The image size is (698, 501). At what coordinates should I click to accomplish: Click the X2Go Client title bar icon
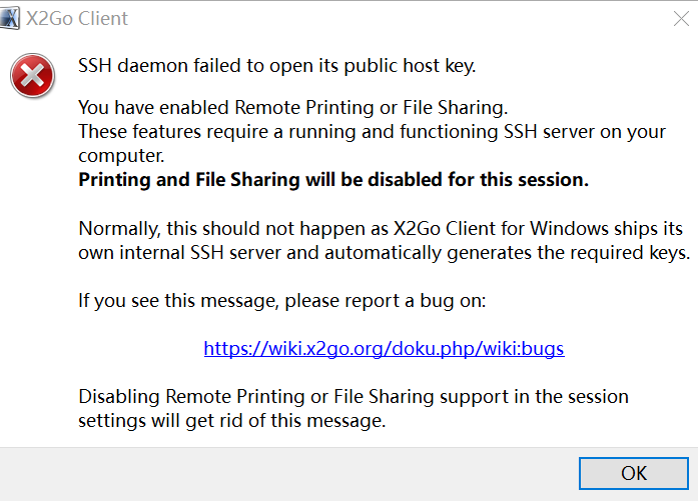pos(10,18)
